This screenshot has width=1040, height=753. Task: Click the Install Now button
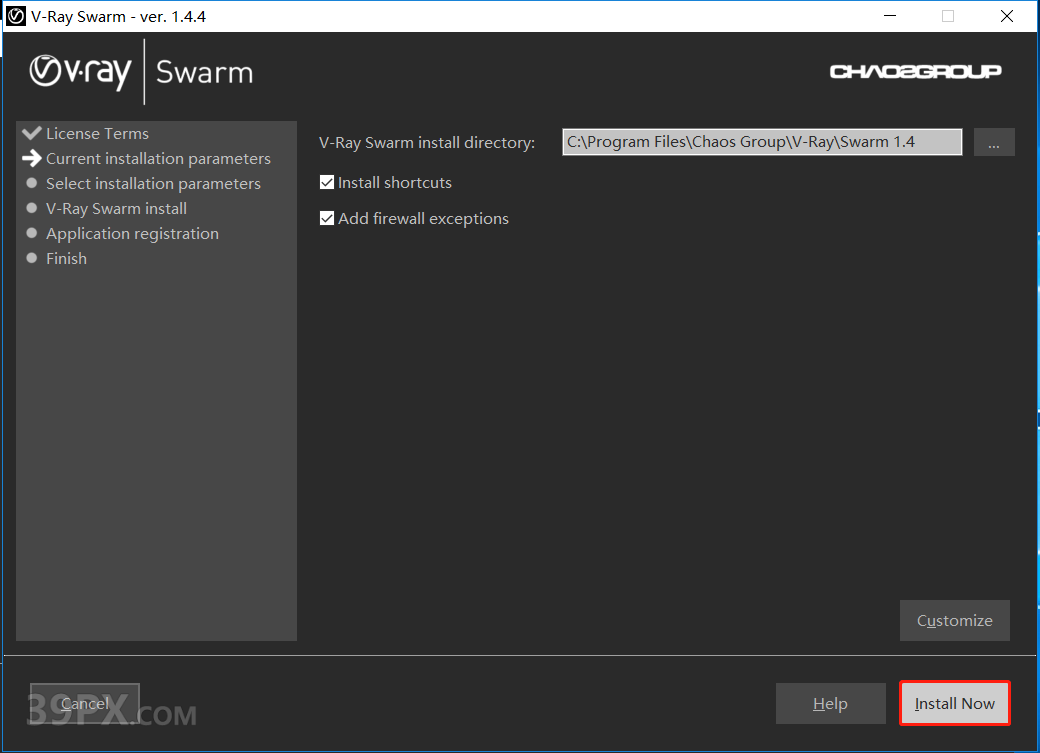tap(954, 703)
